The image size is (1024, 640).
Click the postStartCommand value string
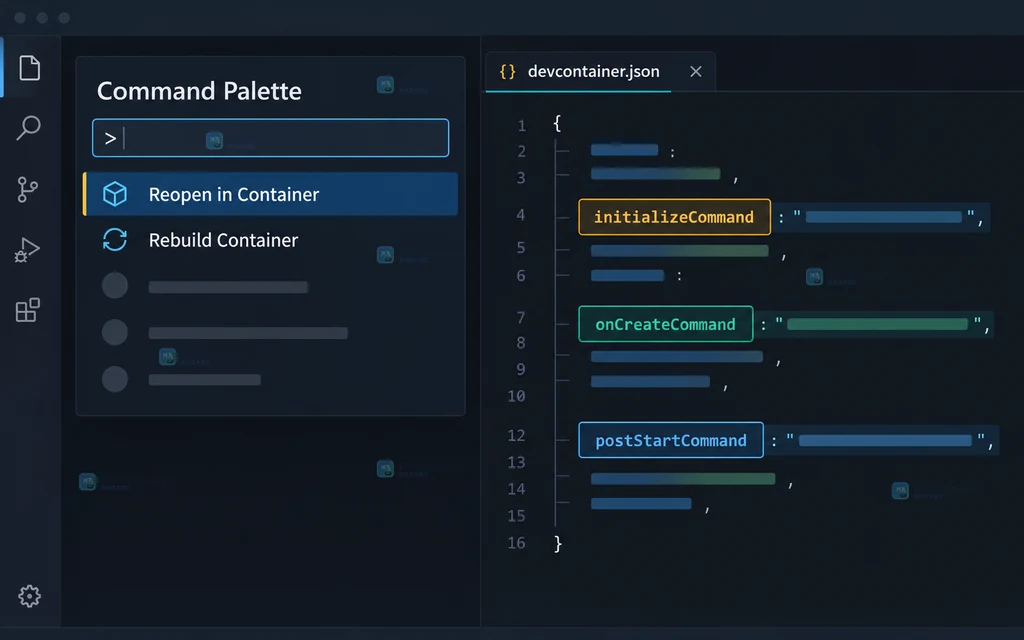coord(885,440)
